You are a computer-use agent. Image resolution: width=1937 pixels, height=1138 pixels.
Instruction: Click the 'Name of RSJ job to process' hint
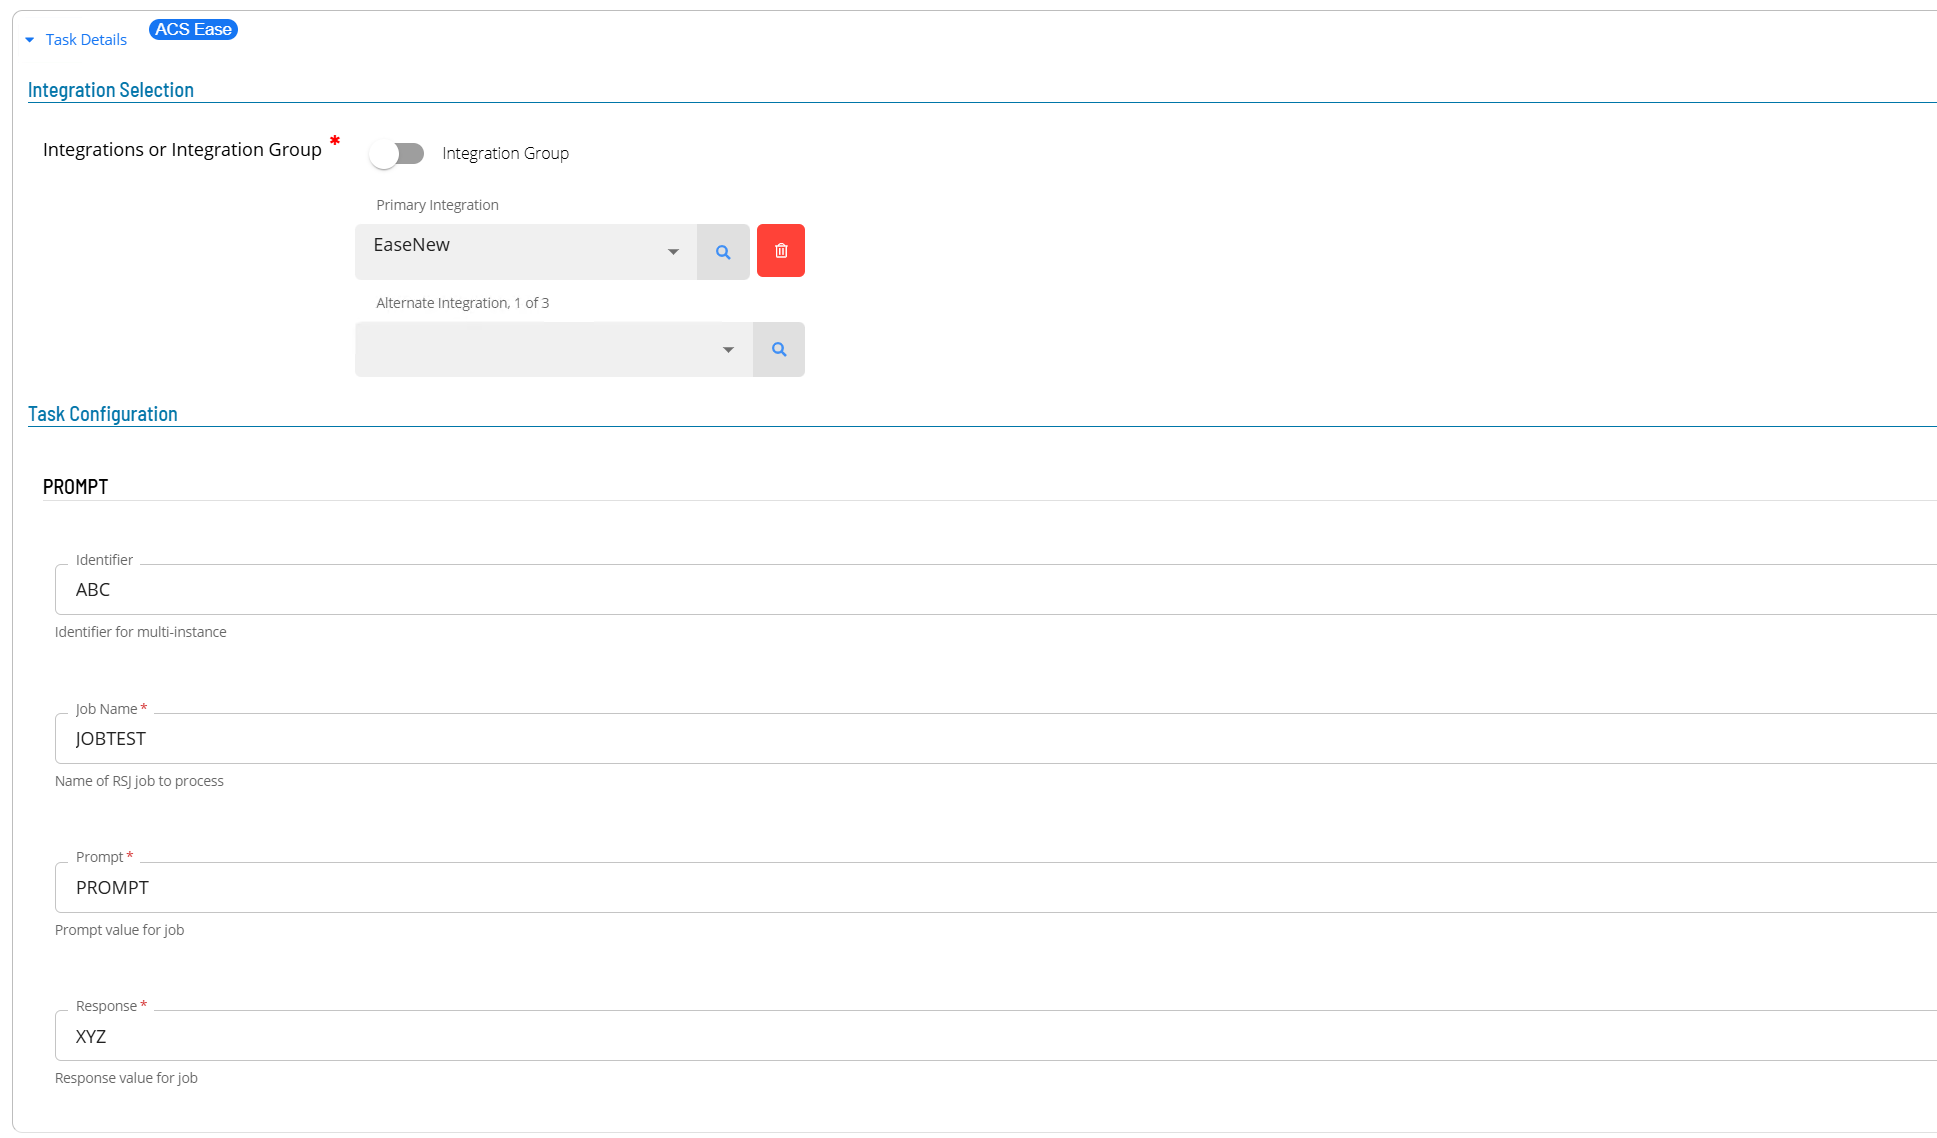pos(139,781)
